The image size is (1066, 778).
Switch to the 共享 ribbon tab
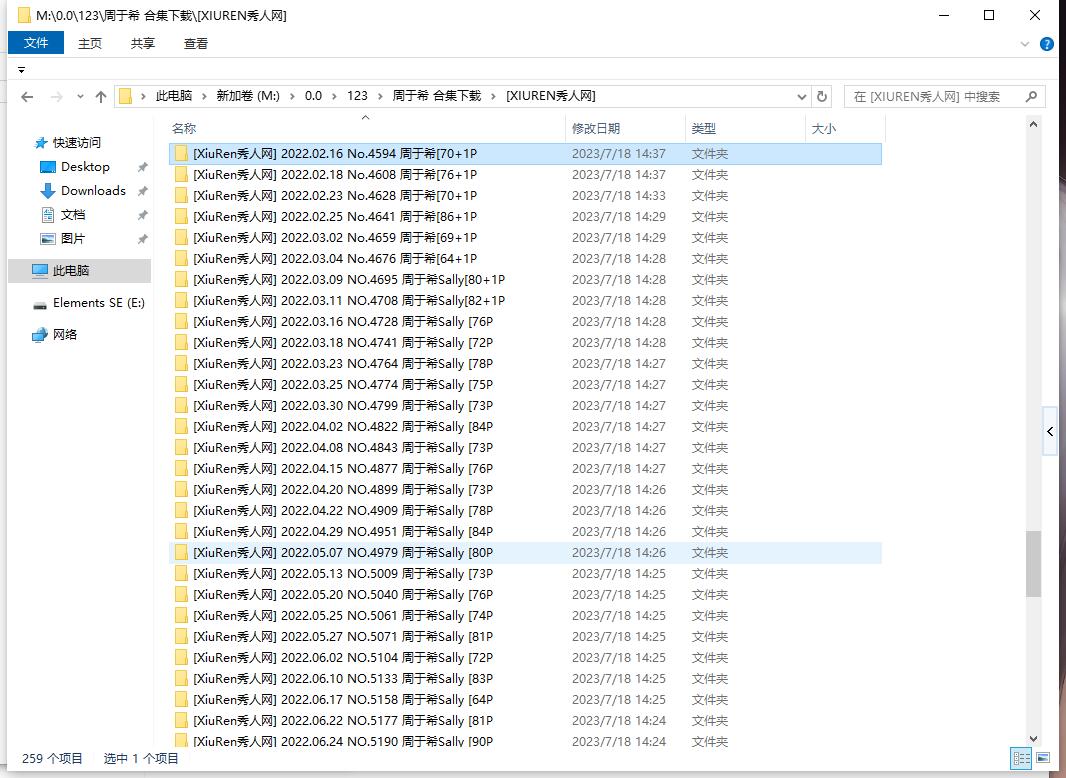point(143,44)
